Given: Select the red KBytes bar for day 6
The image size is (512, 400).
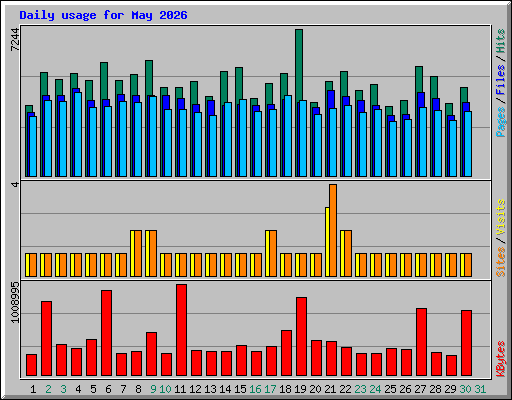Looking at the screenshot, I should (107, 333).
